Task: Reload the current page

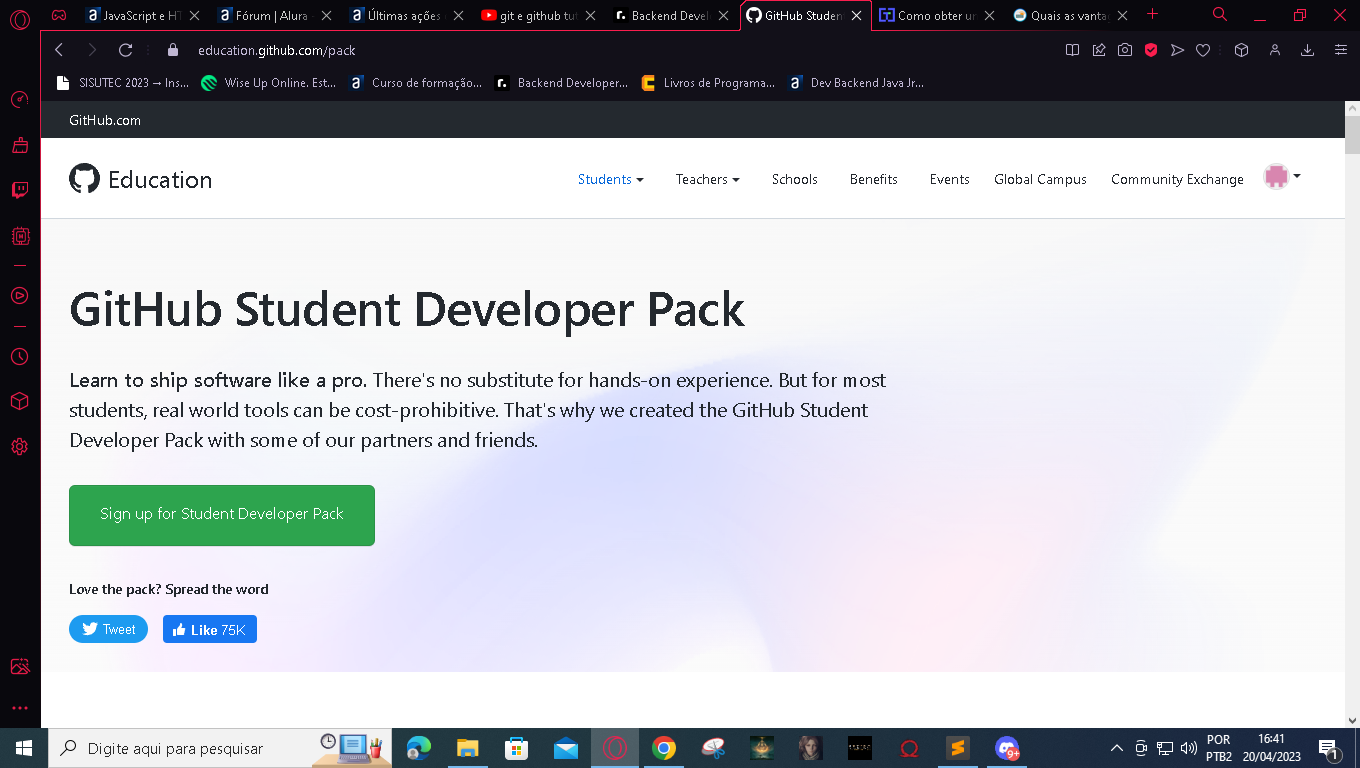Action: pos(125,50)
